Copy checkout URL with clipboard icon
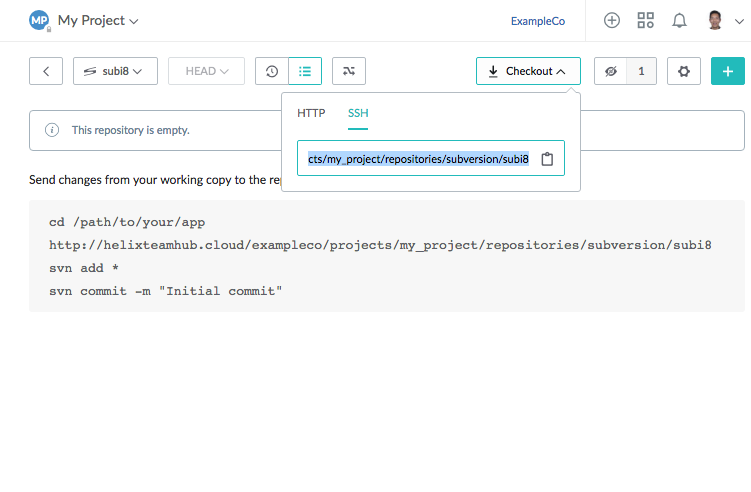Viewport: 751px width, 492px height. [x=547, y=159]
